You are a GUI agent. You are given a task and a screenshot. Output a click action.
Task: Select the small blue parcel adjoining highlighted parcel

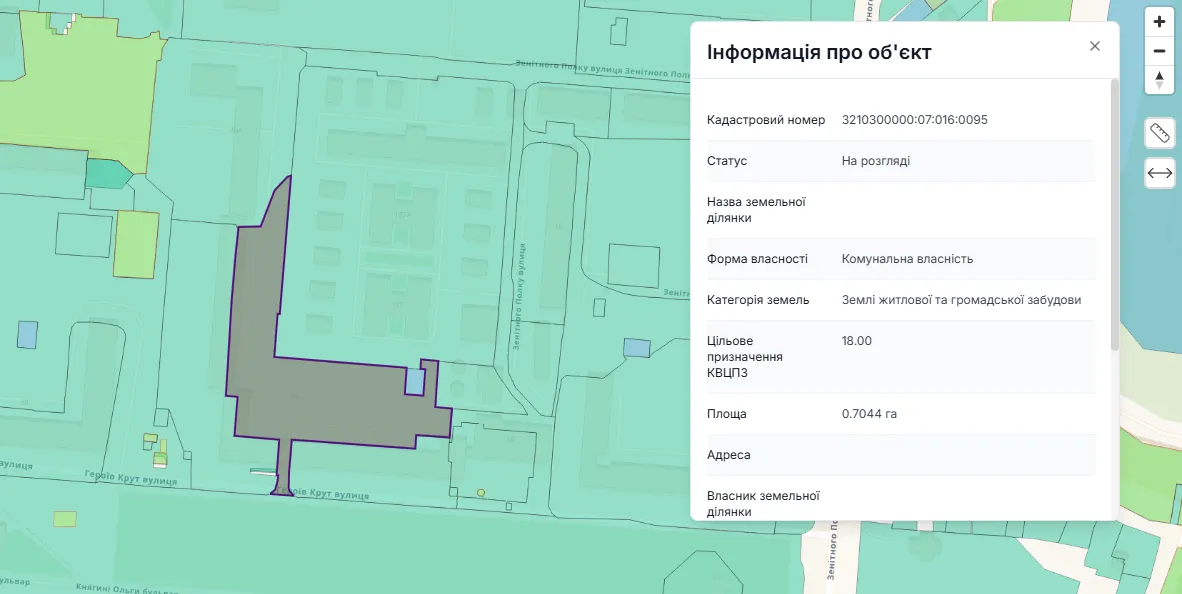coord(415,381)
